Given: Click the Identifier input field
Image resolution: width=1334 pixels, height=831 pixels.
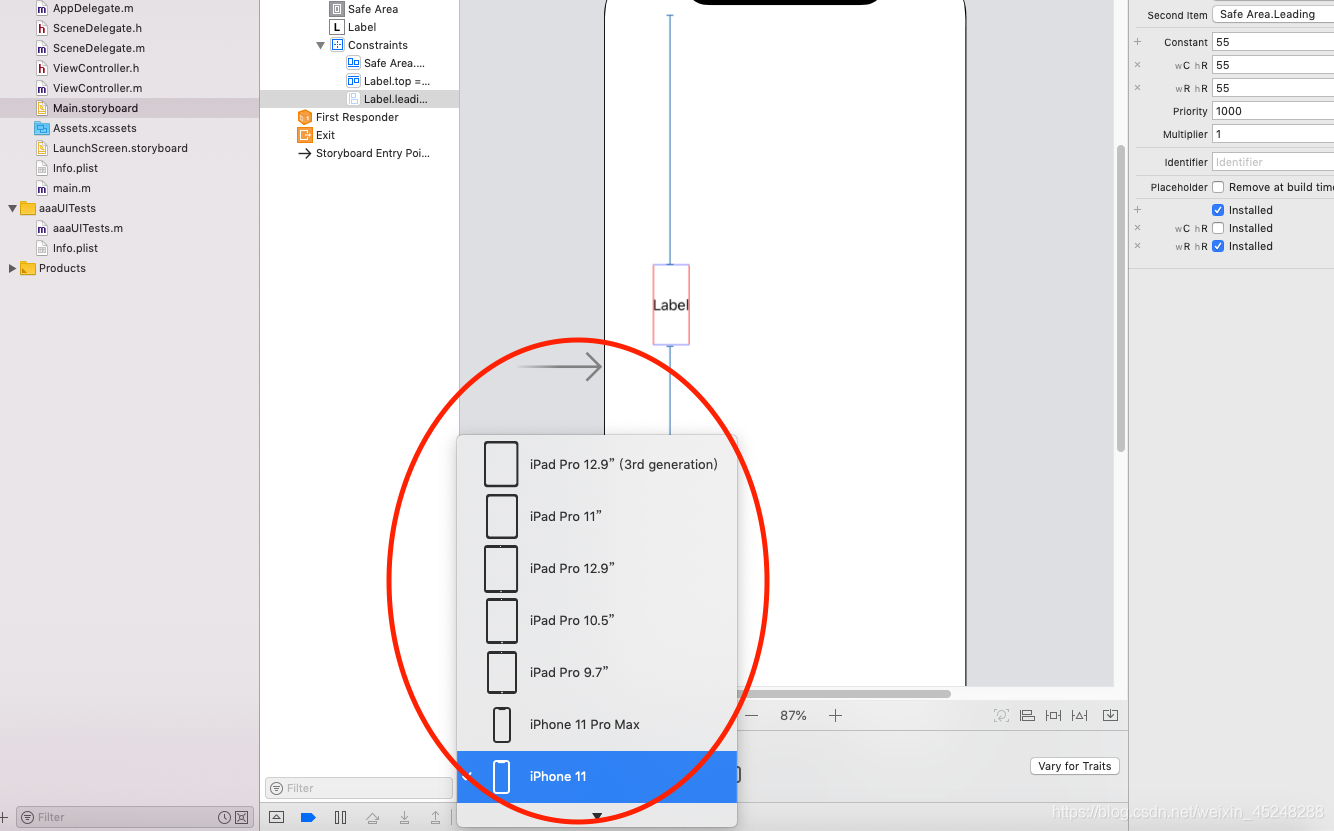Looking at the screenshot, I should (x=1273, y=162).
